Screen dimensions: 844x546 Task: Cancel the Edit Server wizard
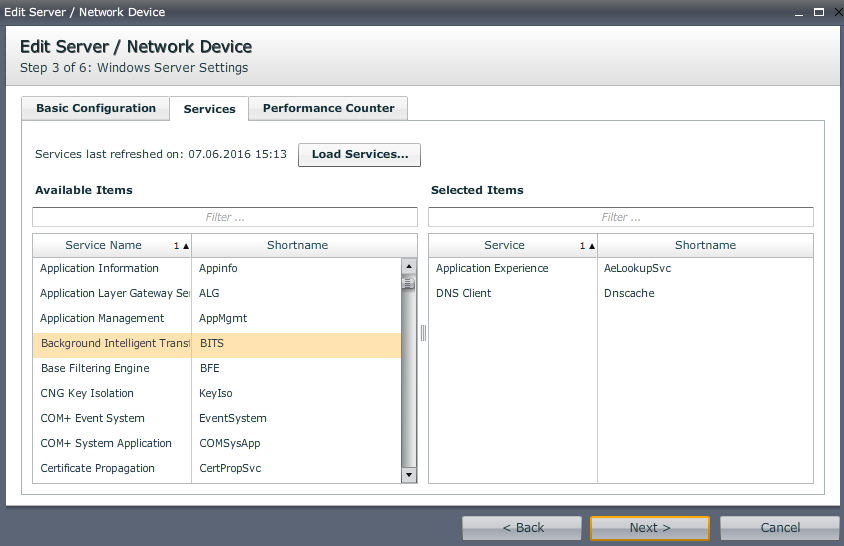[x=779, y=528]
